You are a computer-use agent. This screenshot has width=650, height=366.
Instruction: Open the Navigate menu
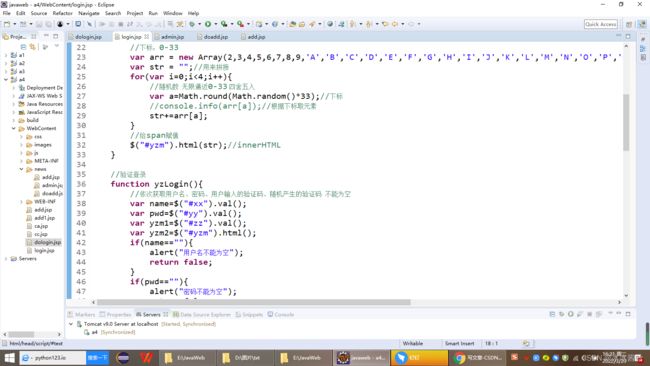pos(89,13)
